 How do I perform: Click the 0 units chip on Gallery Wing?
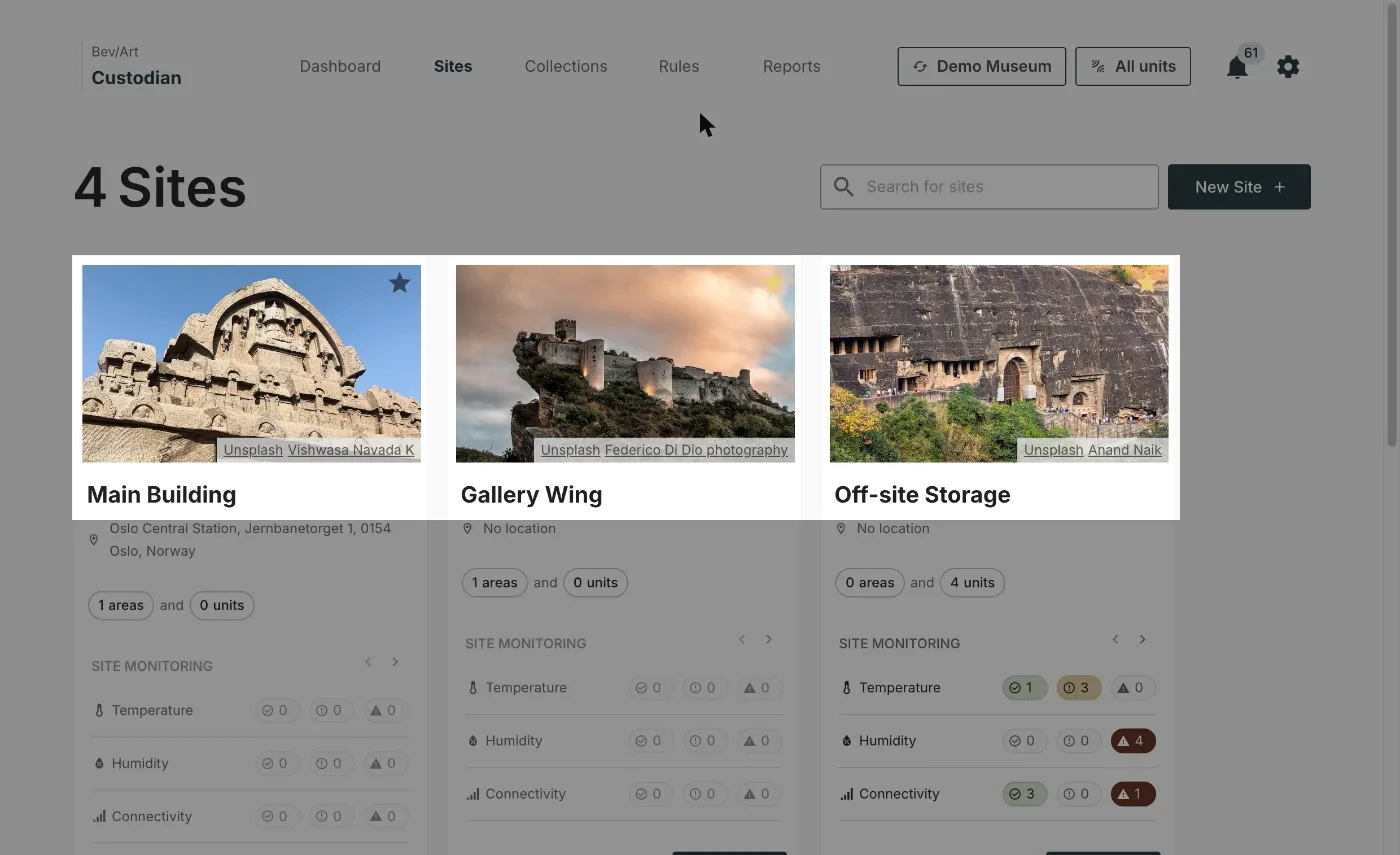pyautogui.click(x=596, y=582)
